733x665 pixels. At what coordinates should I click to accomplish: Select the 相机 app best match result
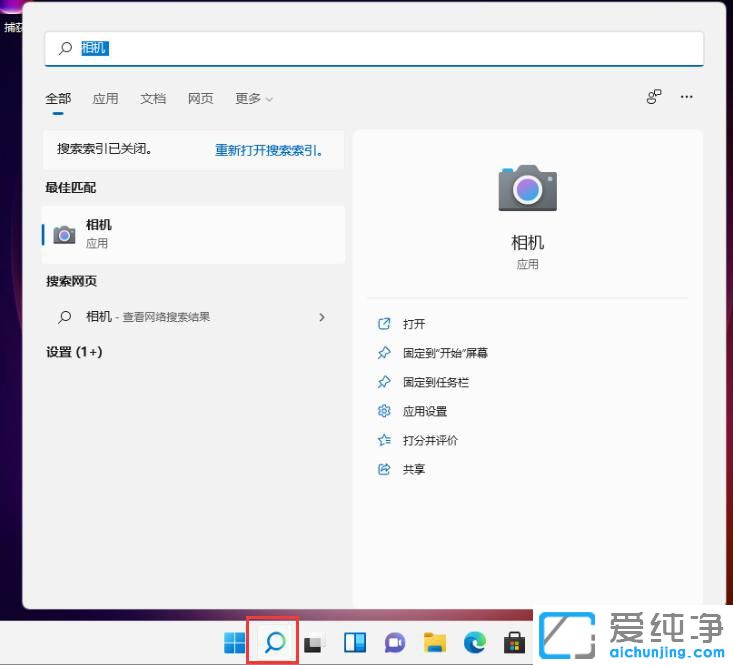pyautogui.click(x=194, y=235)
